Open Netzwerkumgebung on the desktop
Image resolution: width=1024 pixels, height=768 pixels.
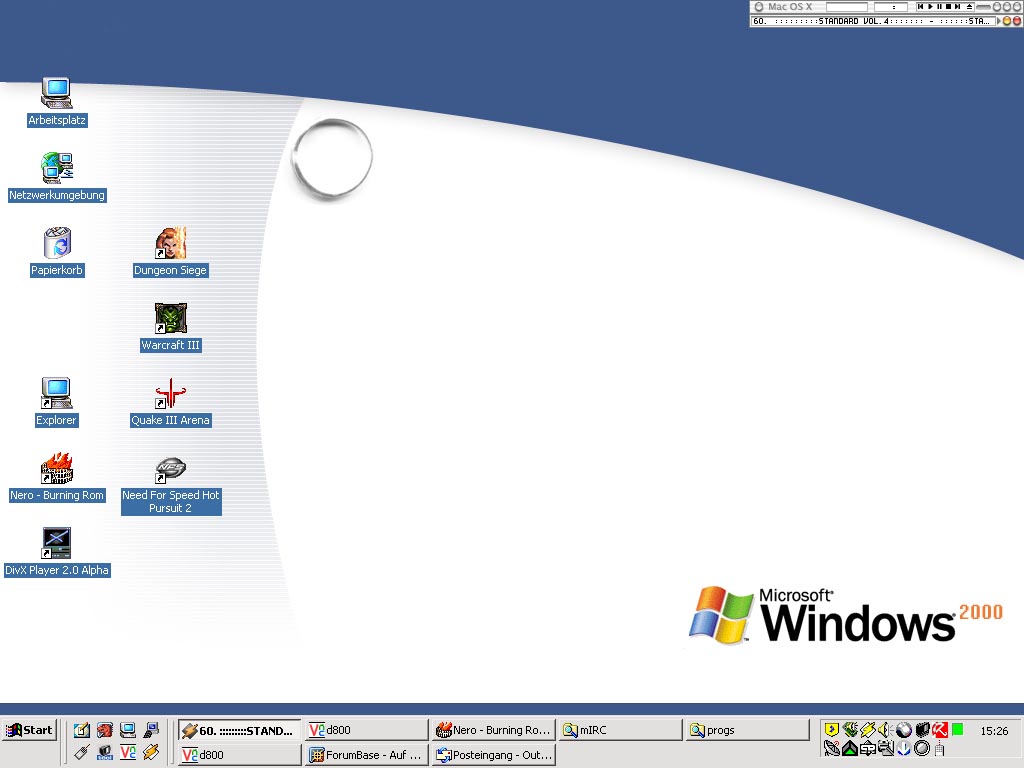coord(57,176)
